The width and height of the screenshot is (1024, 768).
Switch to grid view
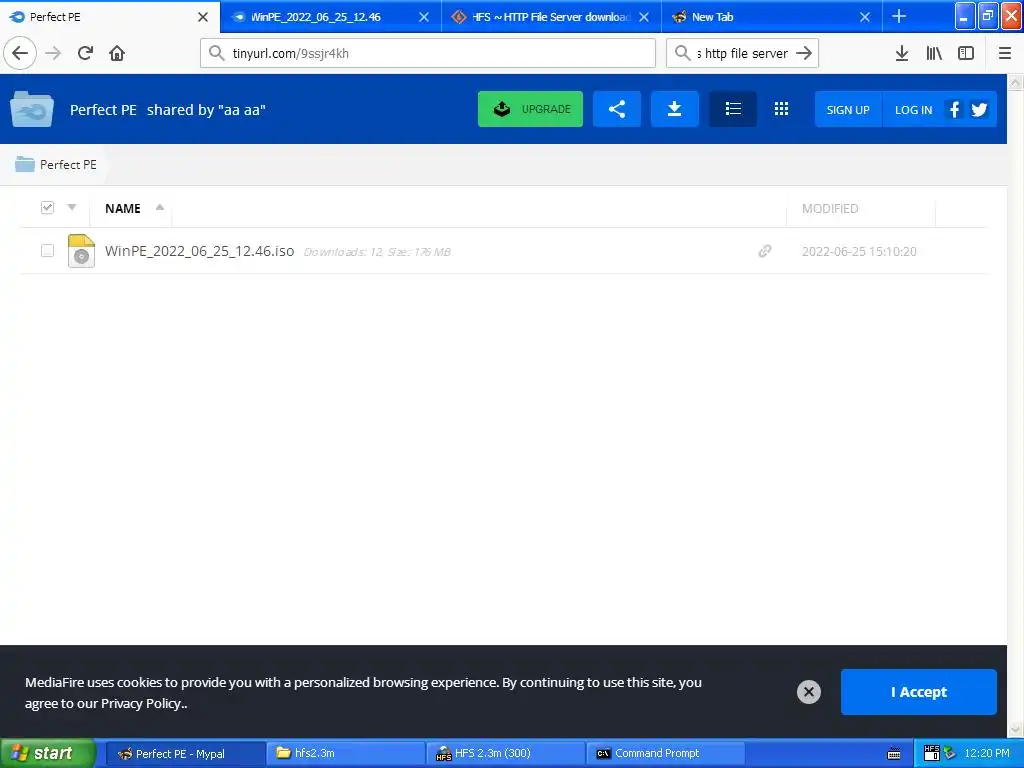[781, 109]
